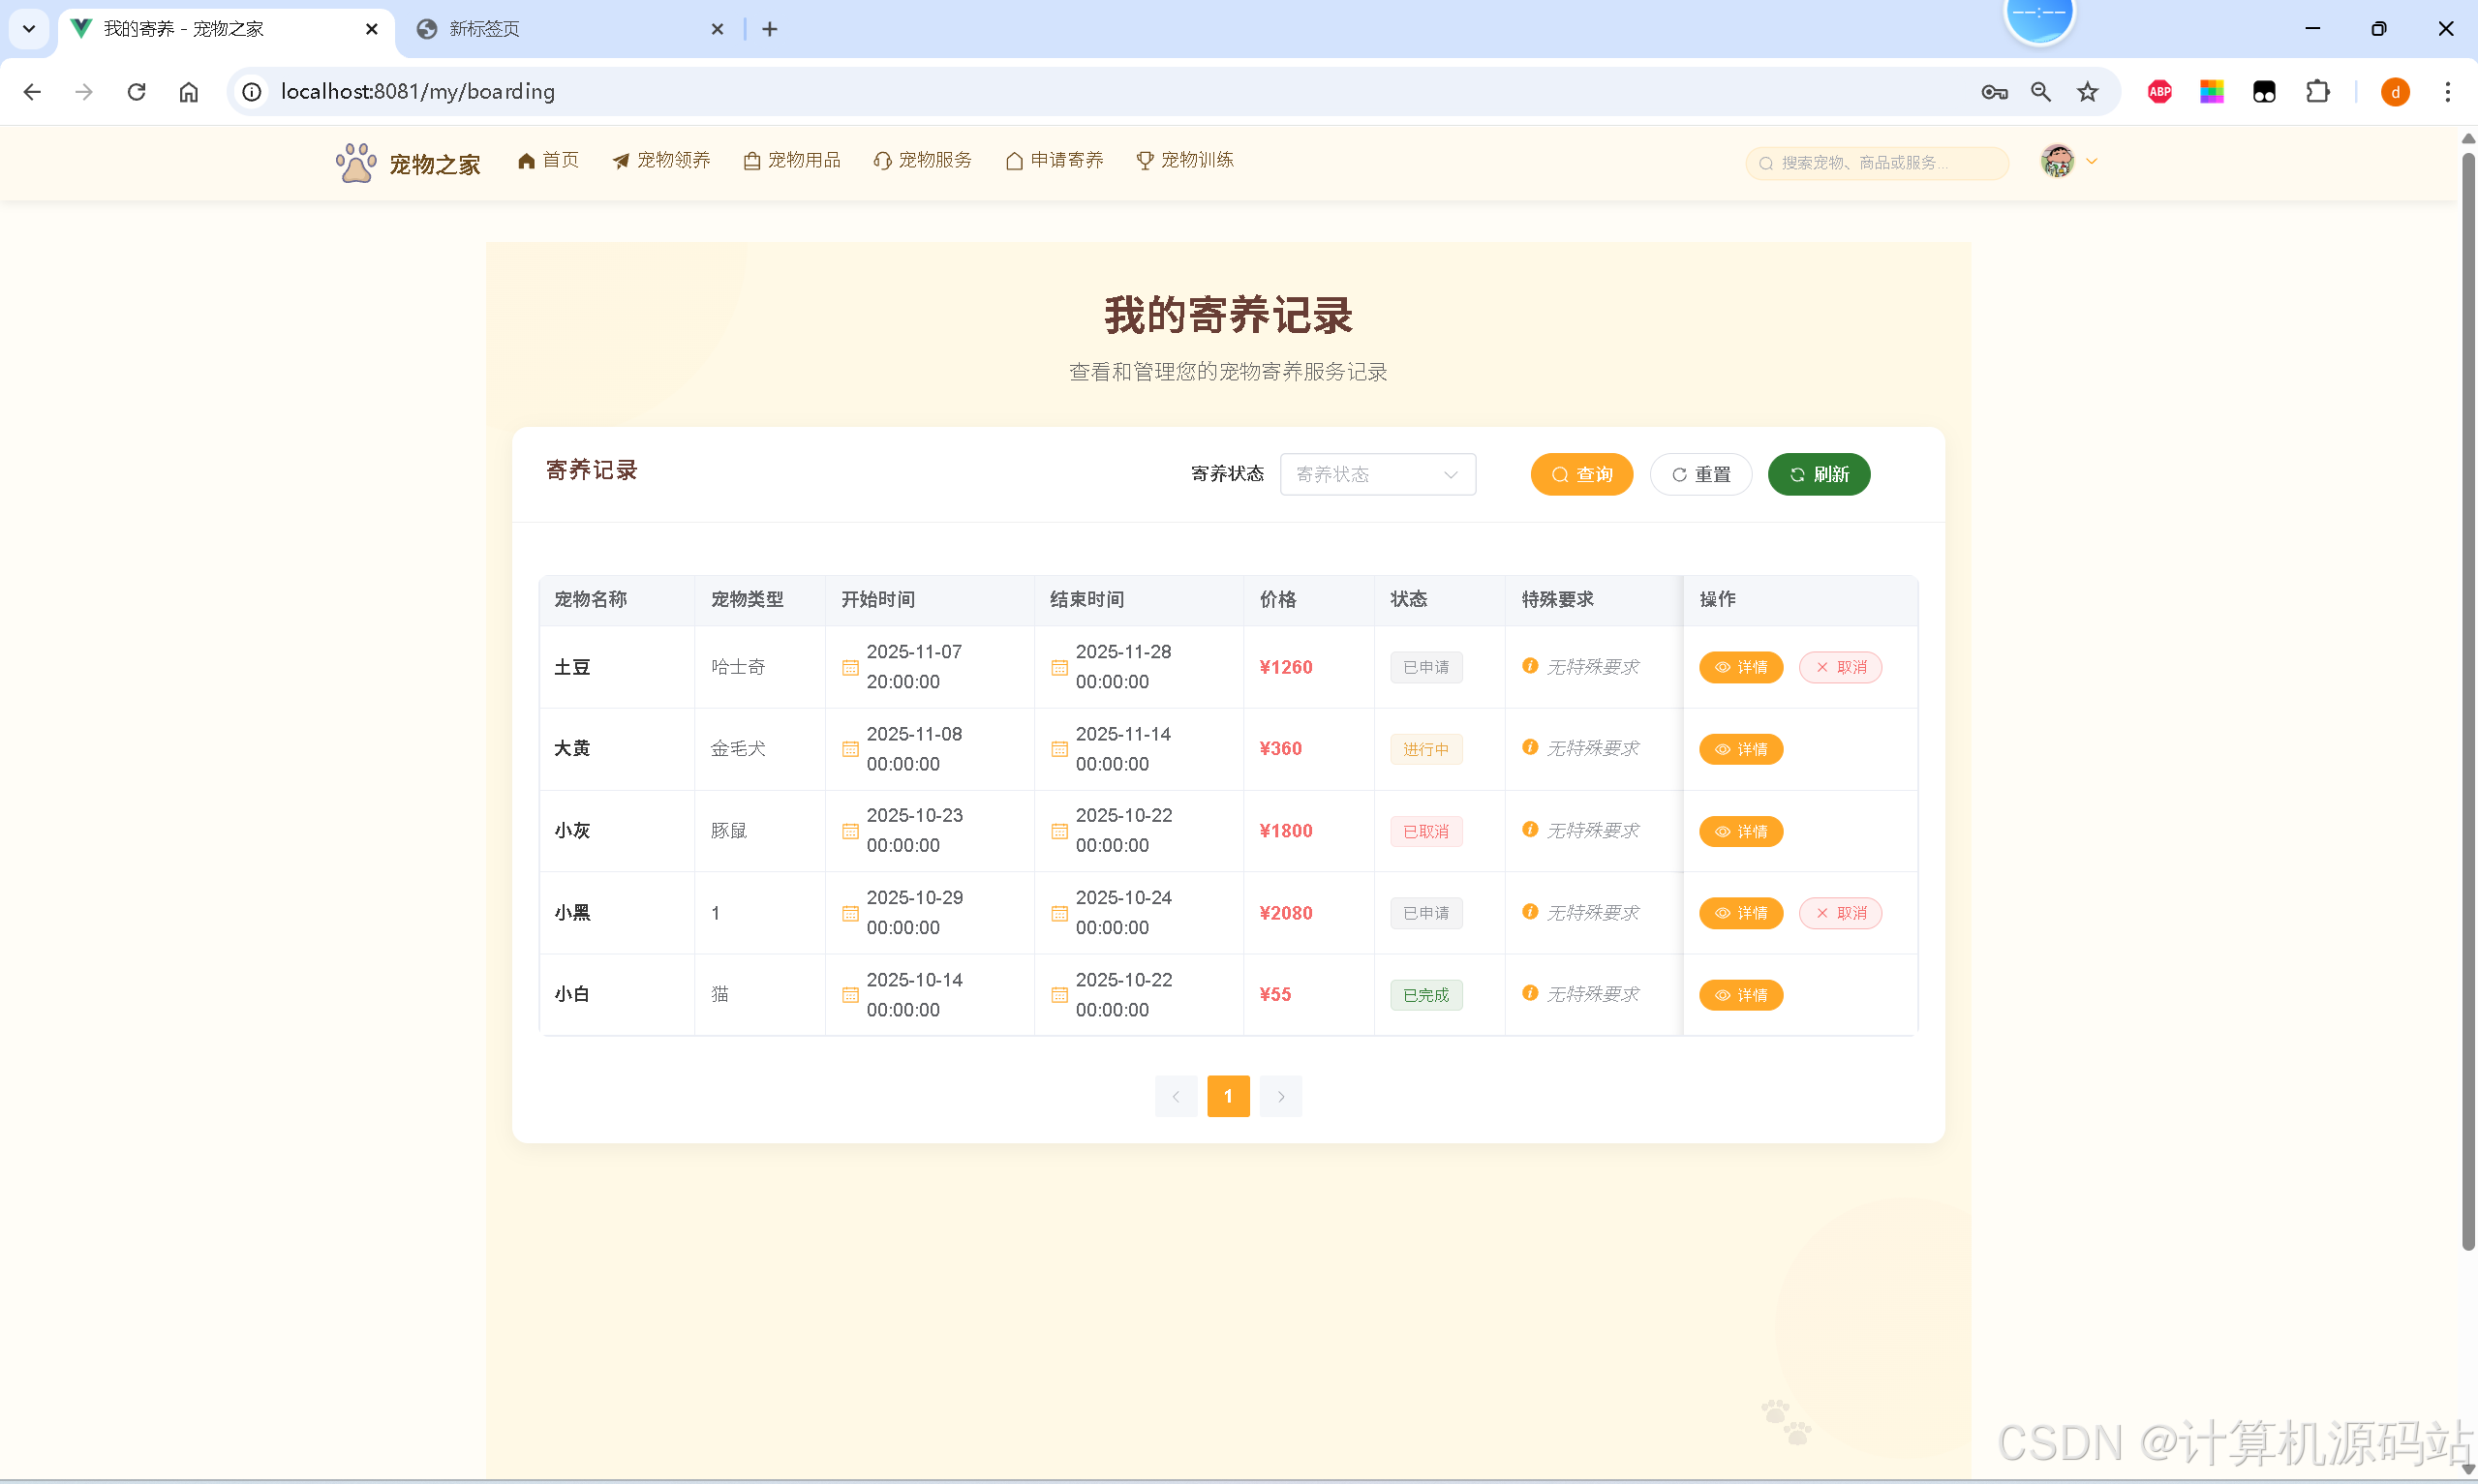The image size is (2478, 1484).
Task: Open 宠物领养 navigation item
Action: click(661, 160)
